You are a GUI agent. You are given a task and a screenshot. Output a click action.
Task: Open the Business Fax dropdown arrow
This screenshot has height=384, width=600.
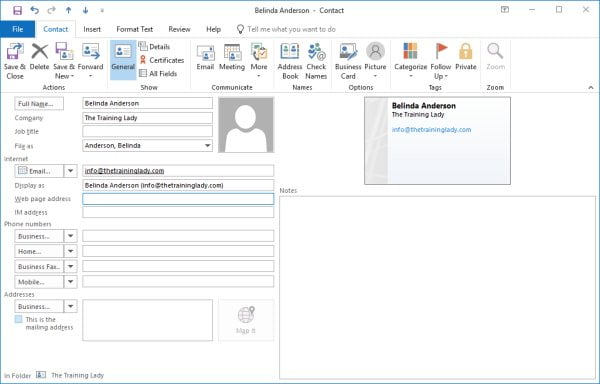[x=70, y=267]
